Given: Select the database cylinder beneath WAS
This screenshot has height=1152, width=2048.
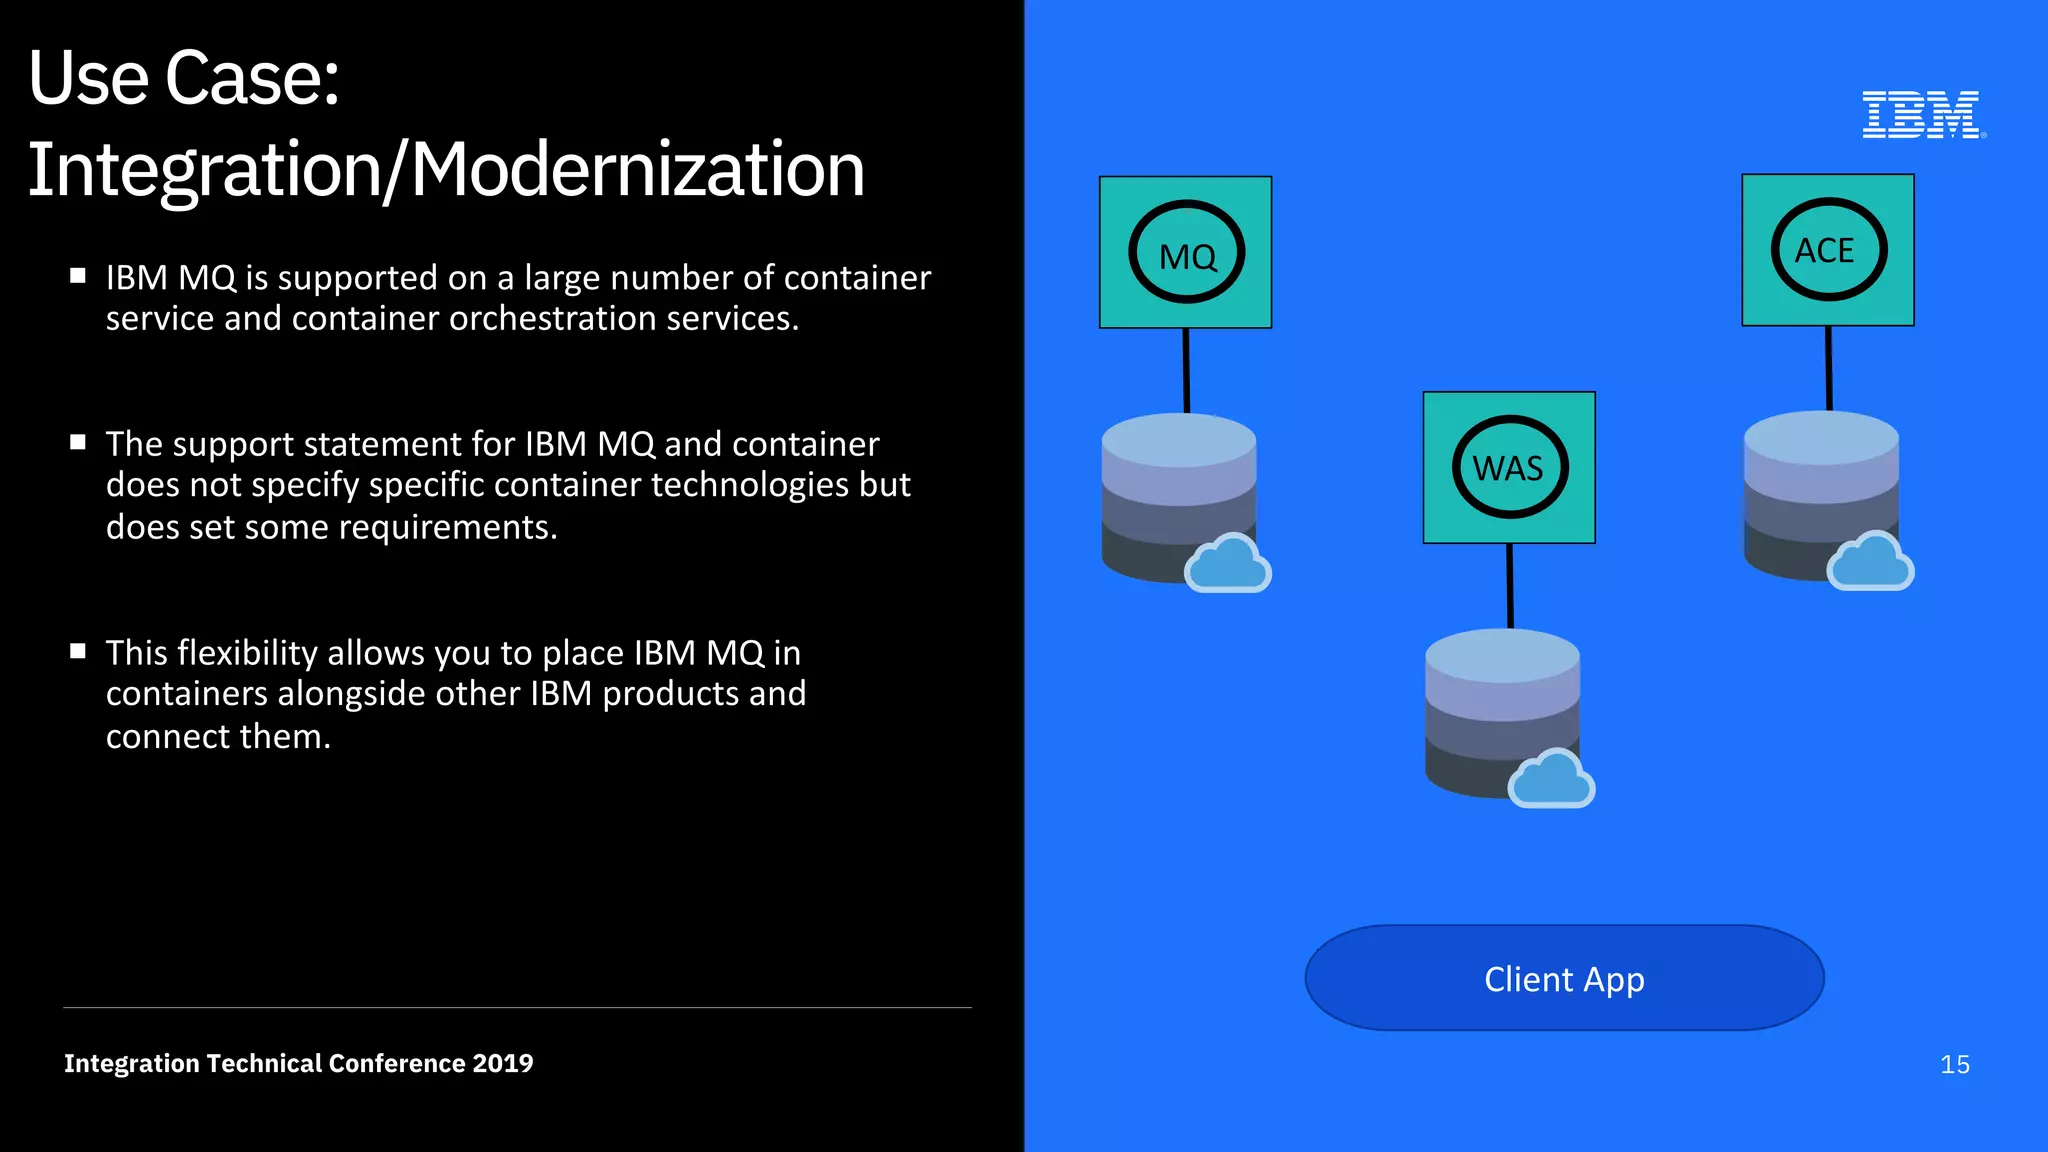Looking at the screenshot, I should tap(1501, 713).
